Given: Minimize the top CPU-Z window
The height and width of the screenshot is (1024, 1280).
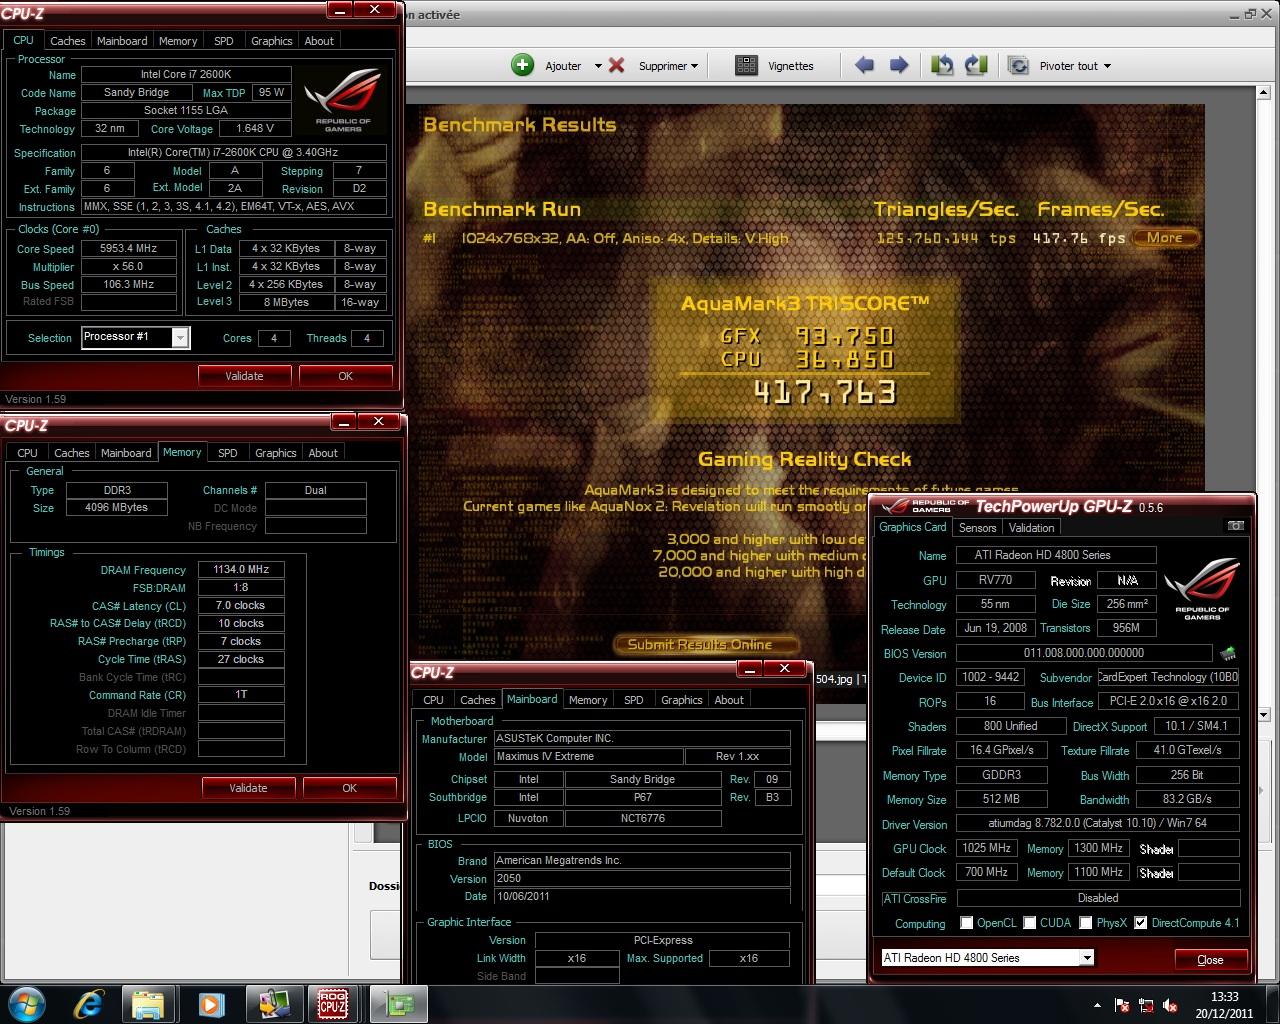Looking at the screenshot, I should click(341, 9).
